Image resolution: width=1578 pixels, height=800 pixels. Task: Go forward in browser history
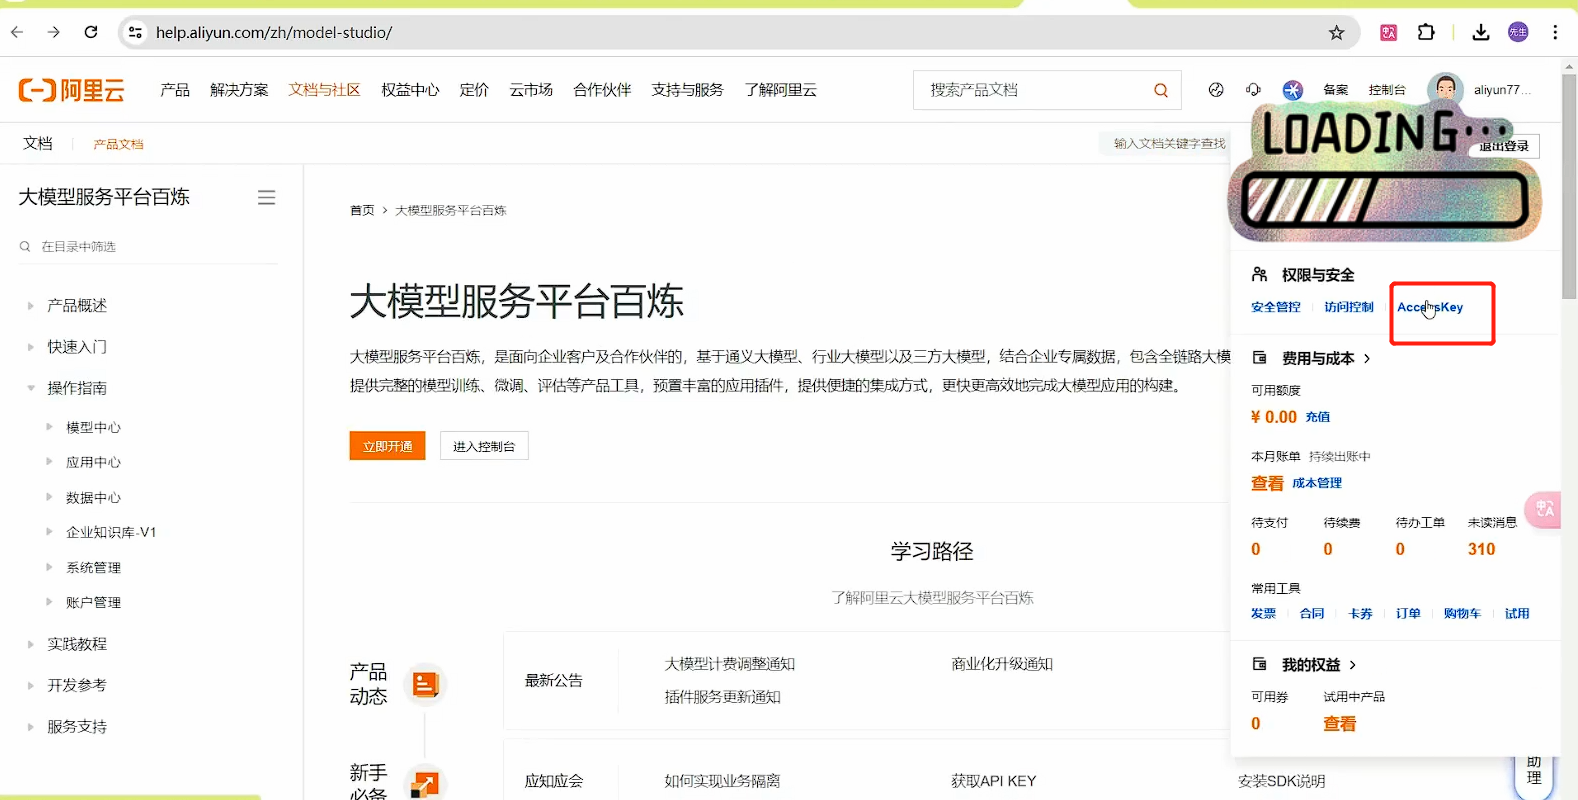coord(54,32)
